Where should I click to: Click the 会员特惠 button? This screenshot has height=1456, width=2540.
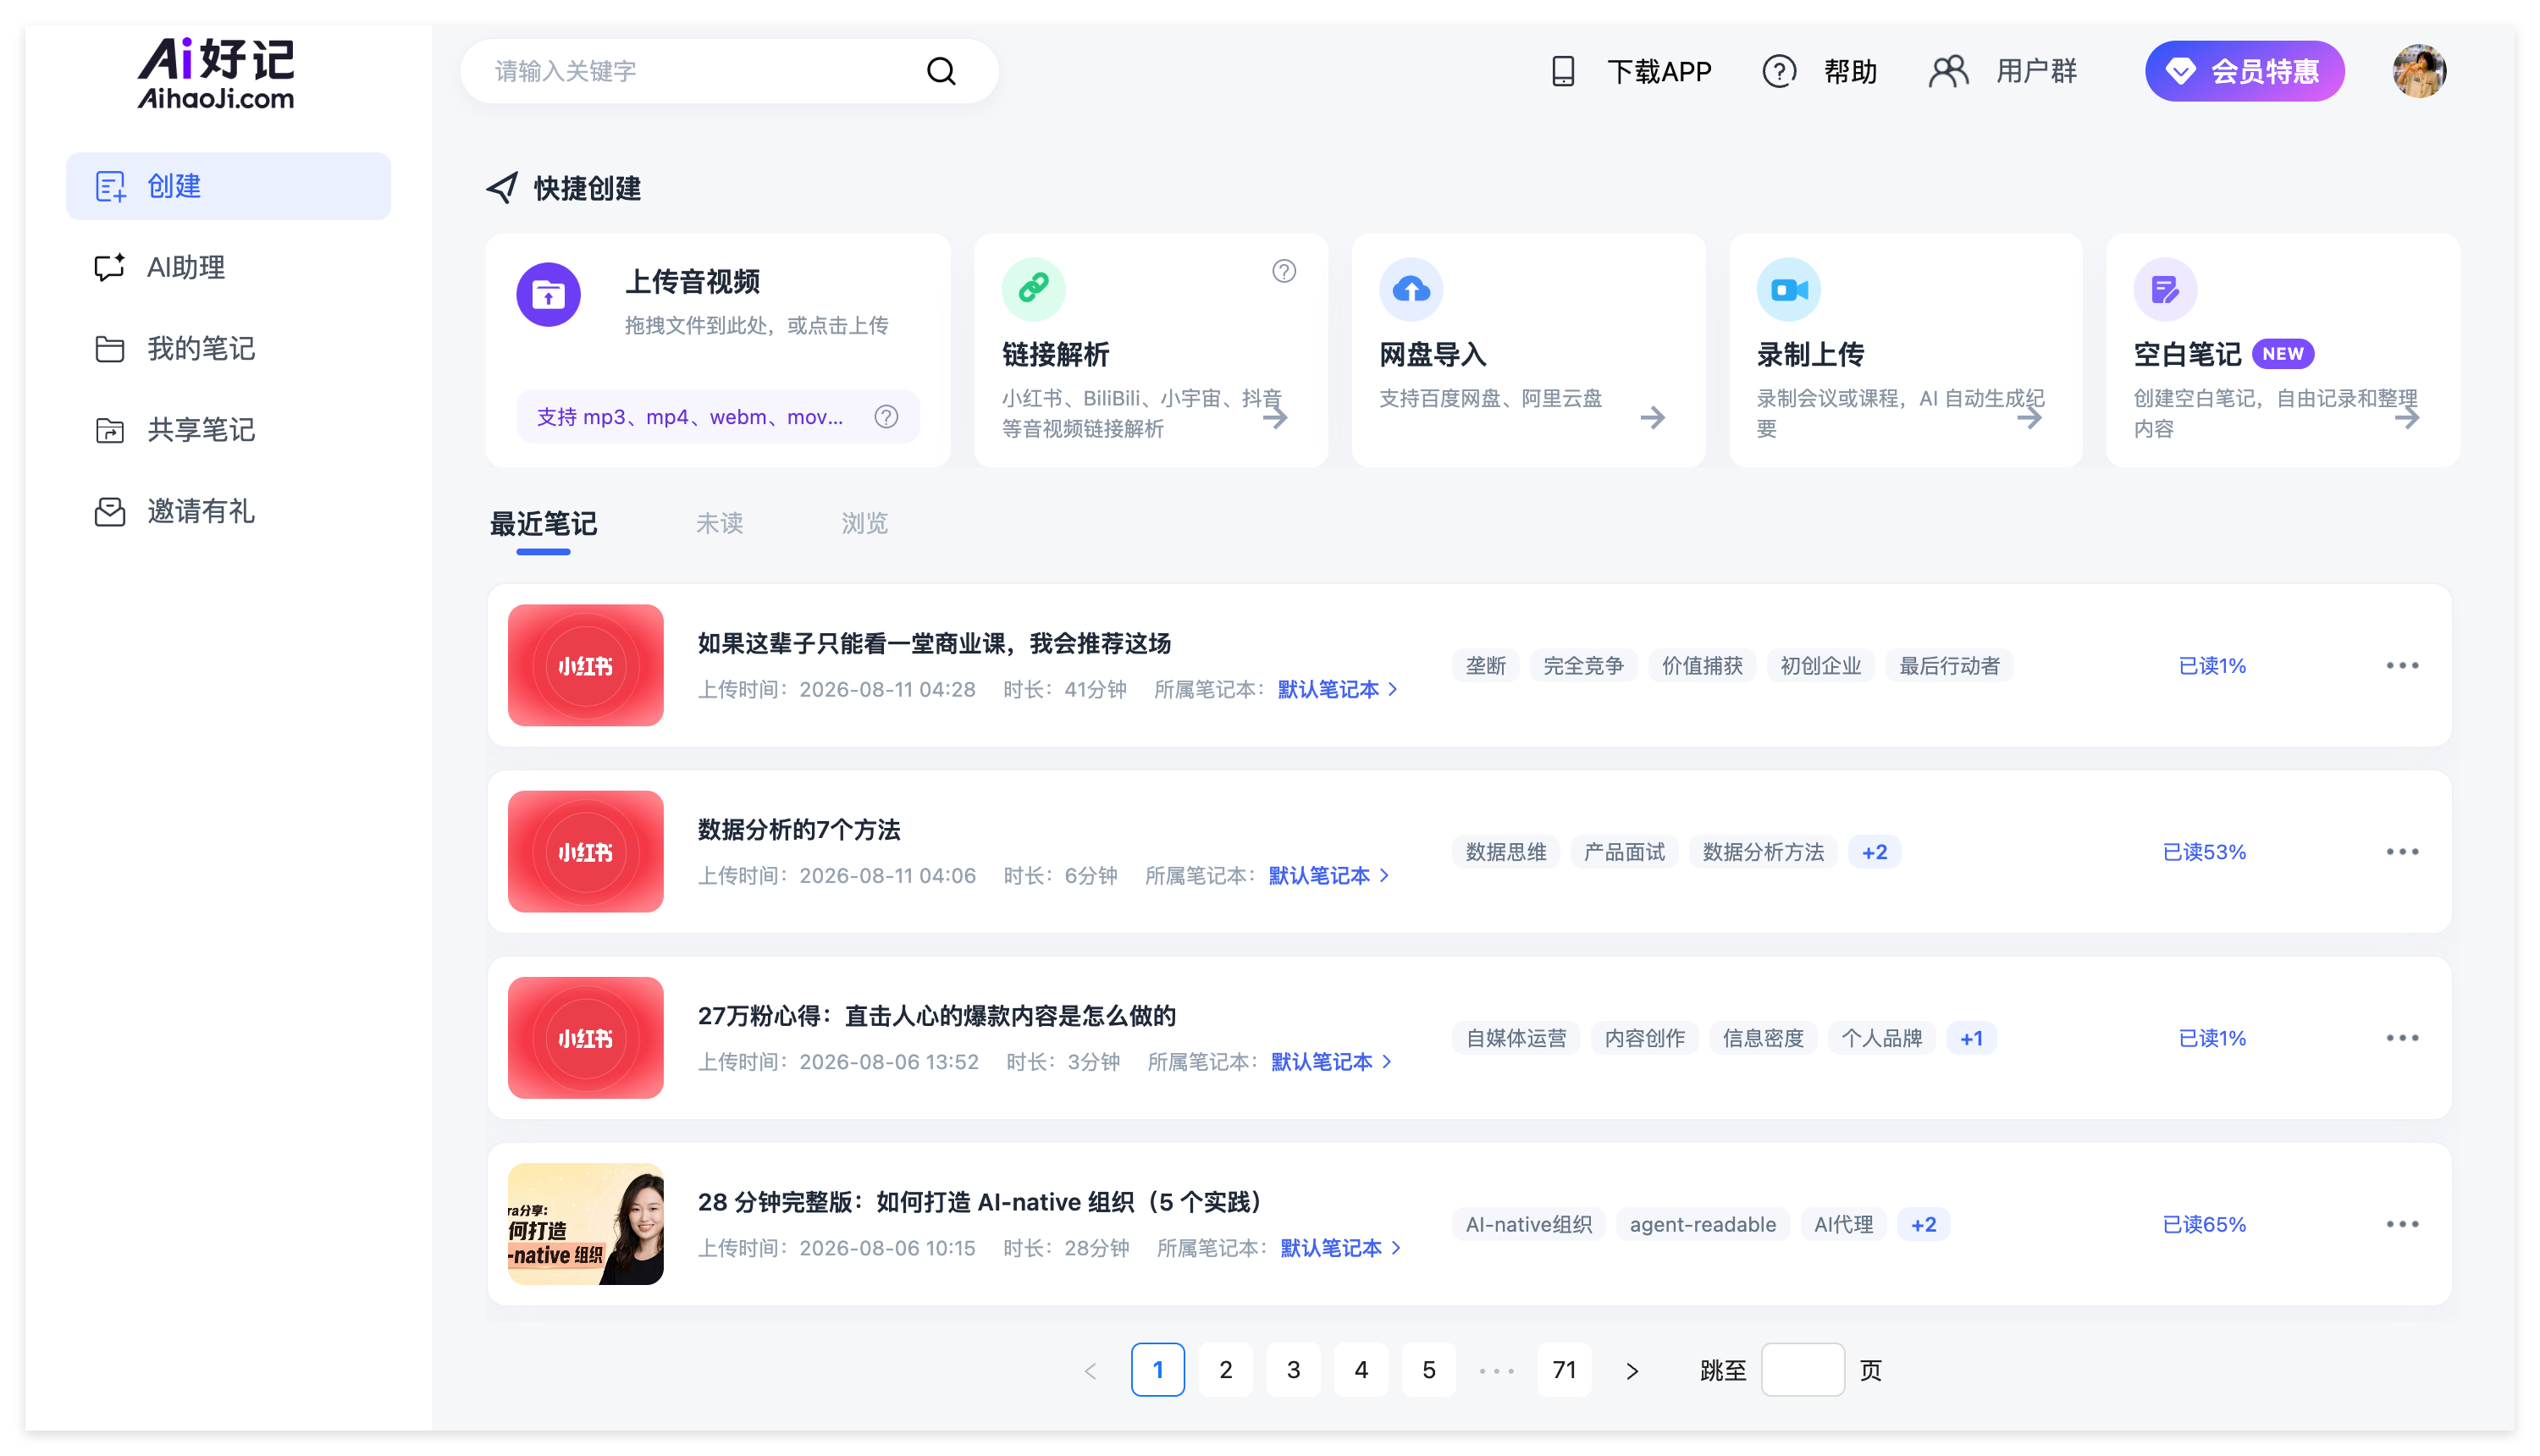click(2244, 71)
